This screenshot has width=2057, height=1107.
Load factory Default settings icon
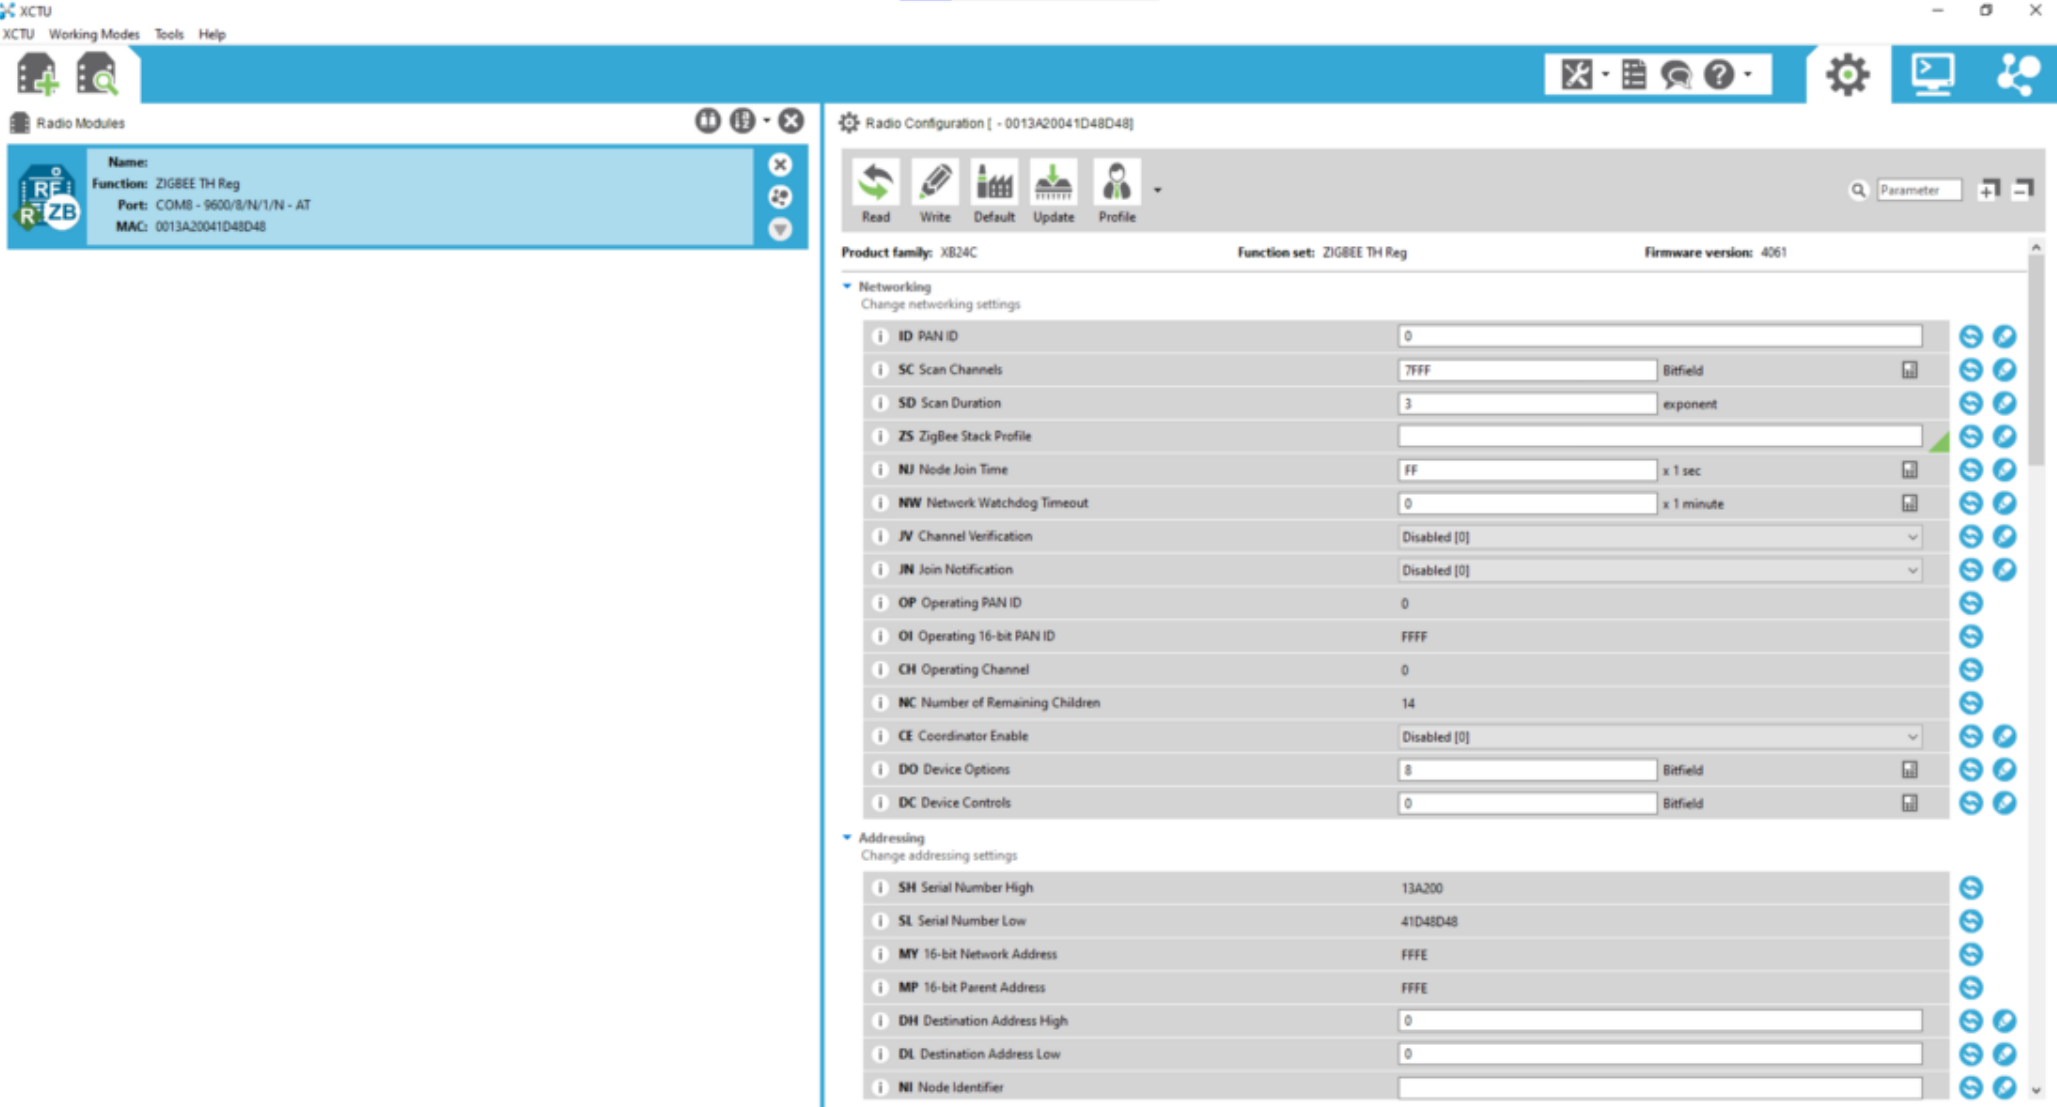994,192
